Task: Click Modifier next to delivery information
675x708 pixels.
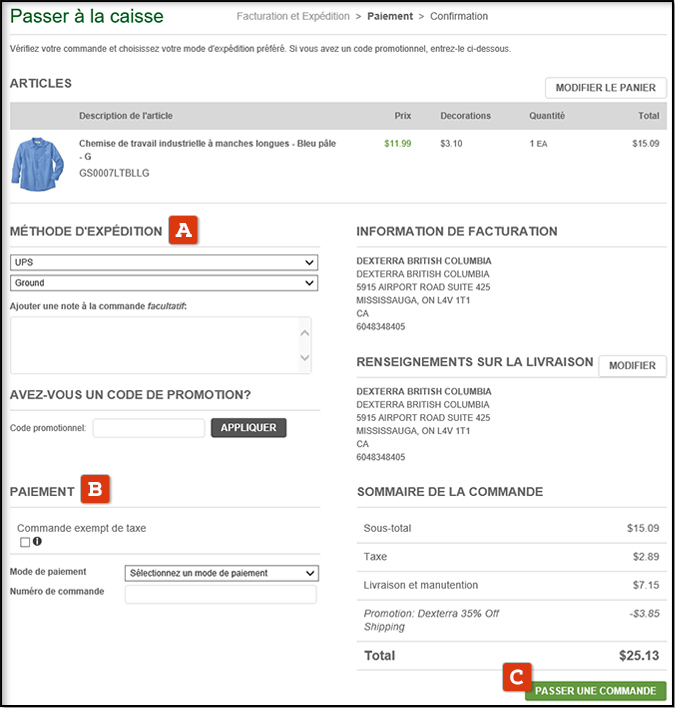Action: pos(632,366)
